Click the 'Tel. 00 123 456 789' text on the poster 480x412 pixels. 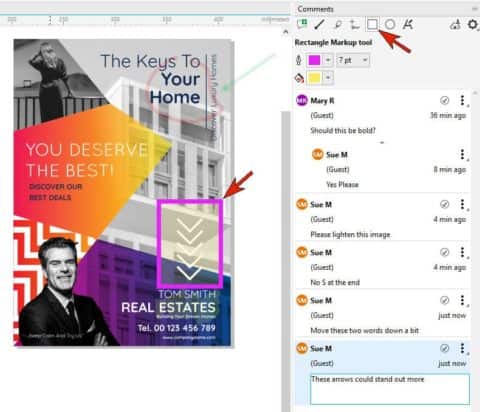tap(177, 328)
